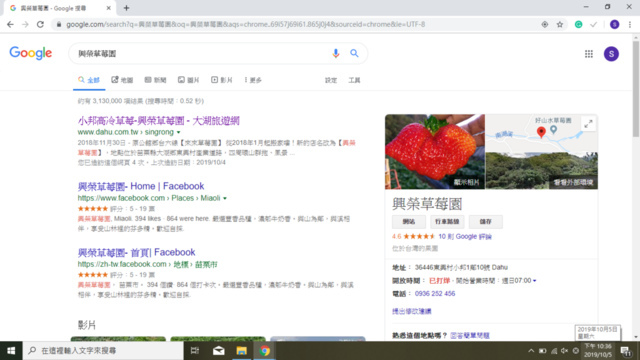Select the 全部 results tab
This screenshot has width=640, height=360.
pyautogui.click(x=89, y=80)
